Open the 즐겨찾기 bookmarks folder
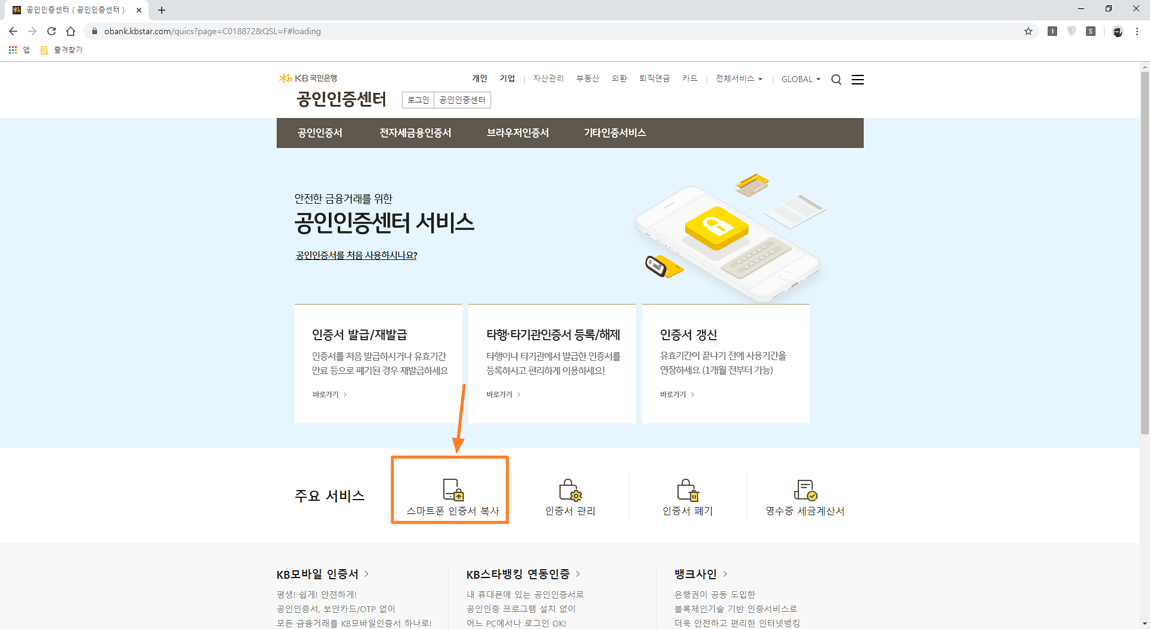The height and width of the screenshot is (629, 1150). click(62, 50)
